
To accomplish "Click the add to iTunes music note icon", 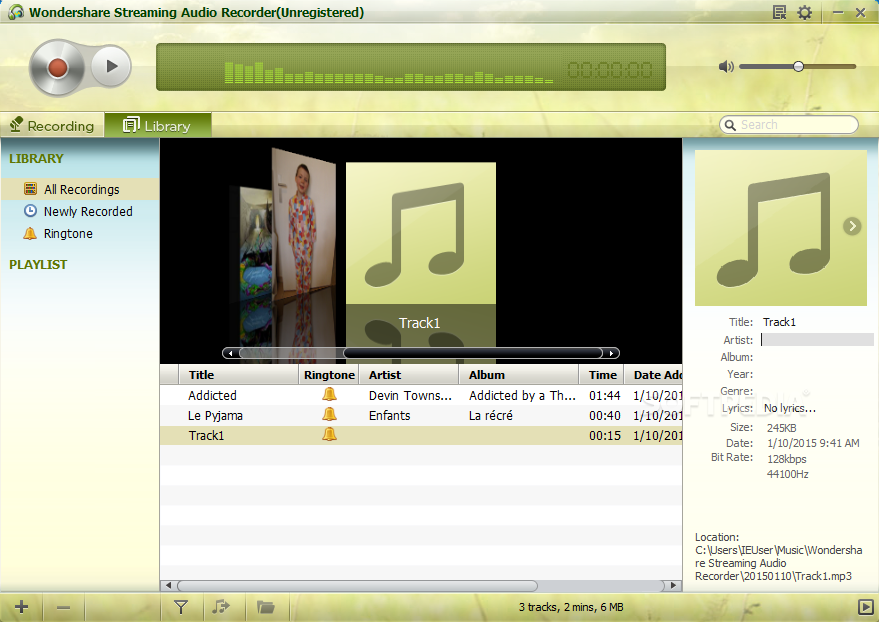I will point(221,607).
